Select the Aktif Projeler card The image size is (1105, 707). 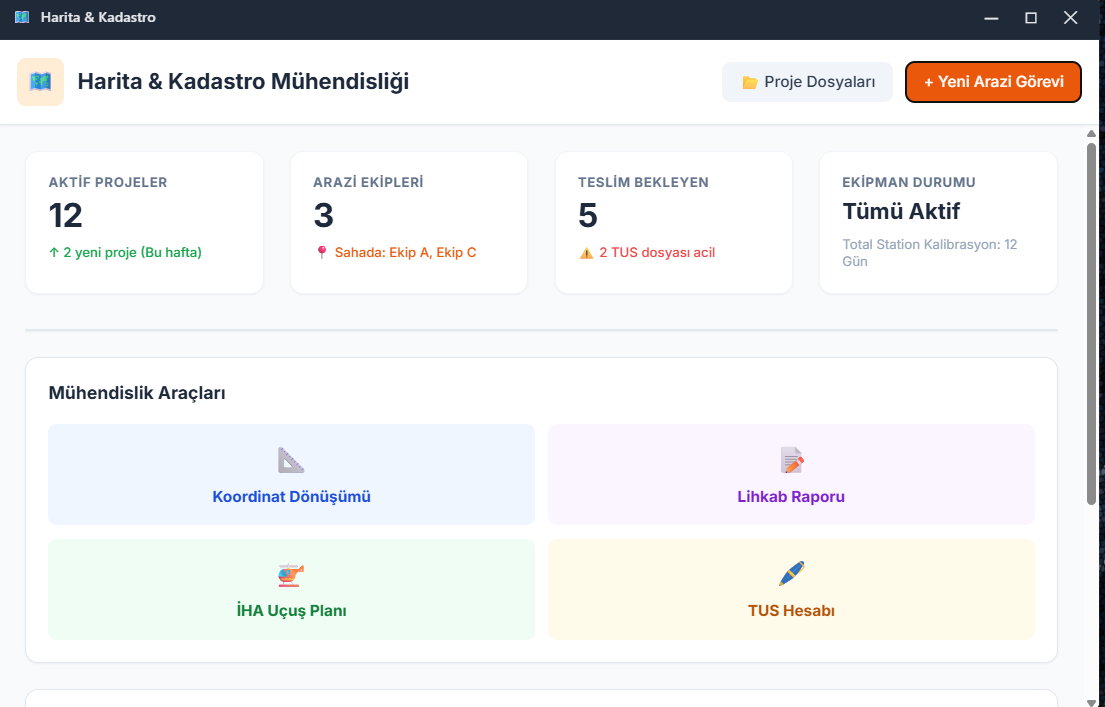(x=144, y=222)
